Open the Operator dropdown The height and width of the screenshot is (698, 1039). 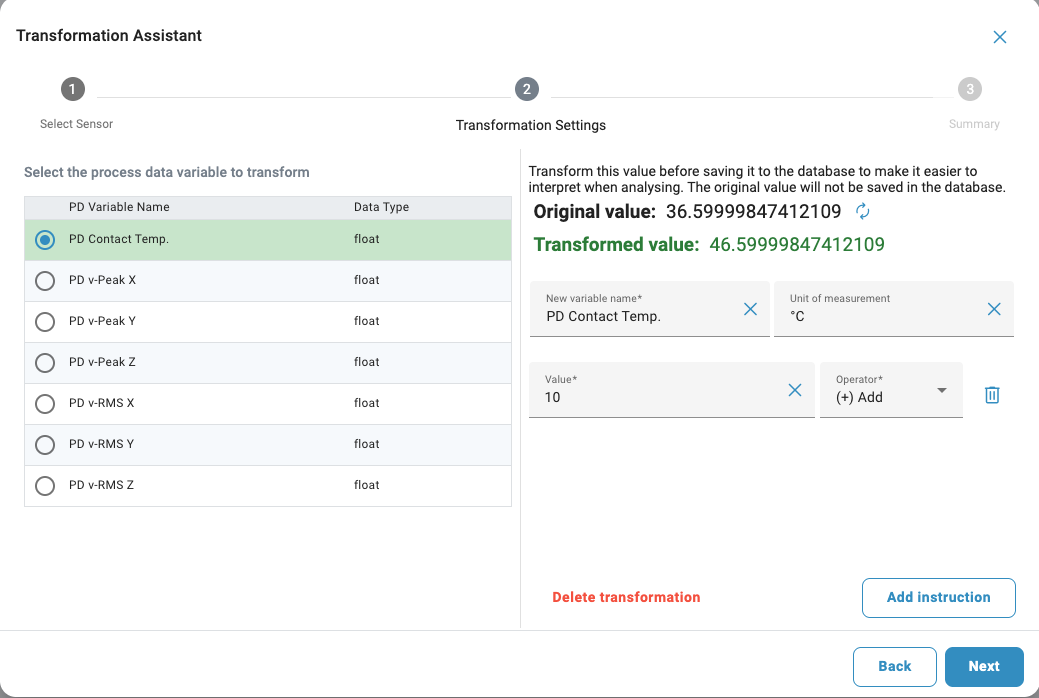click(891, 390)
